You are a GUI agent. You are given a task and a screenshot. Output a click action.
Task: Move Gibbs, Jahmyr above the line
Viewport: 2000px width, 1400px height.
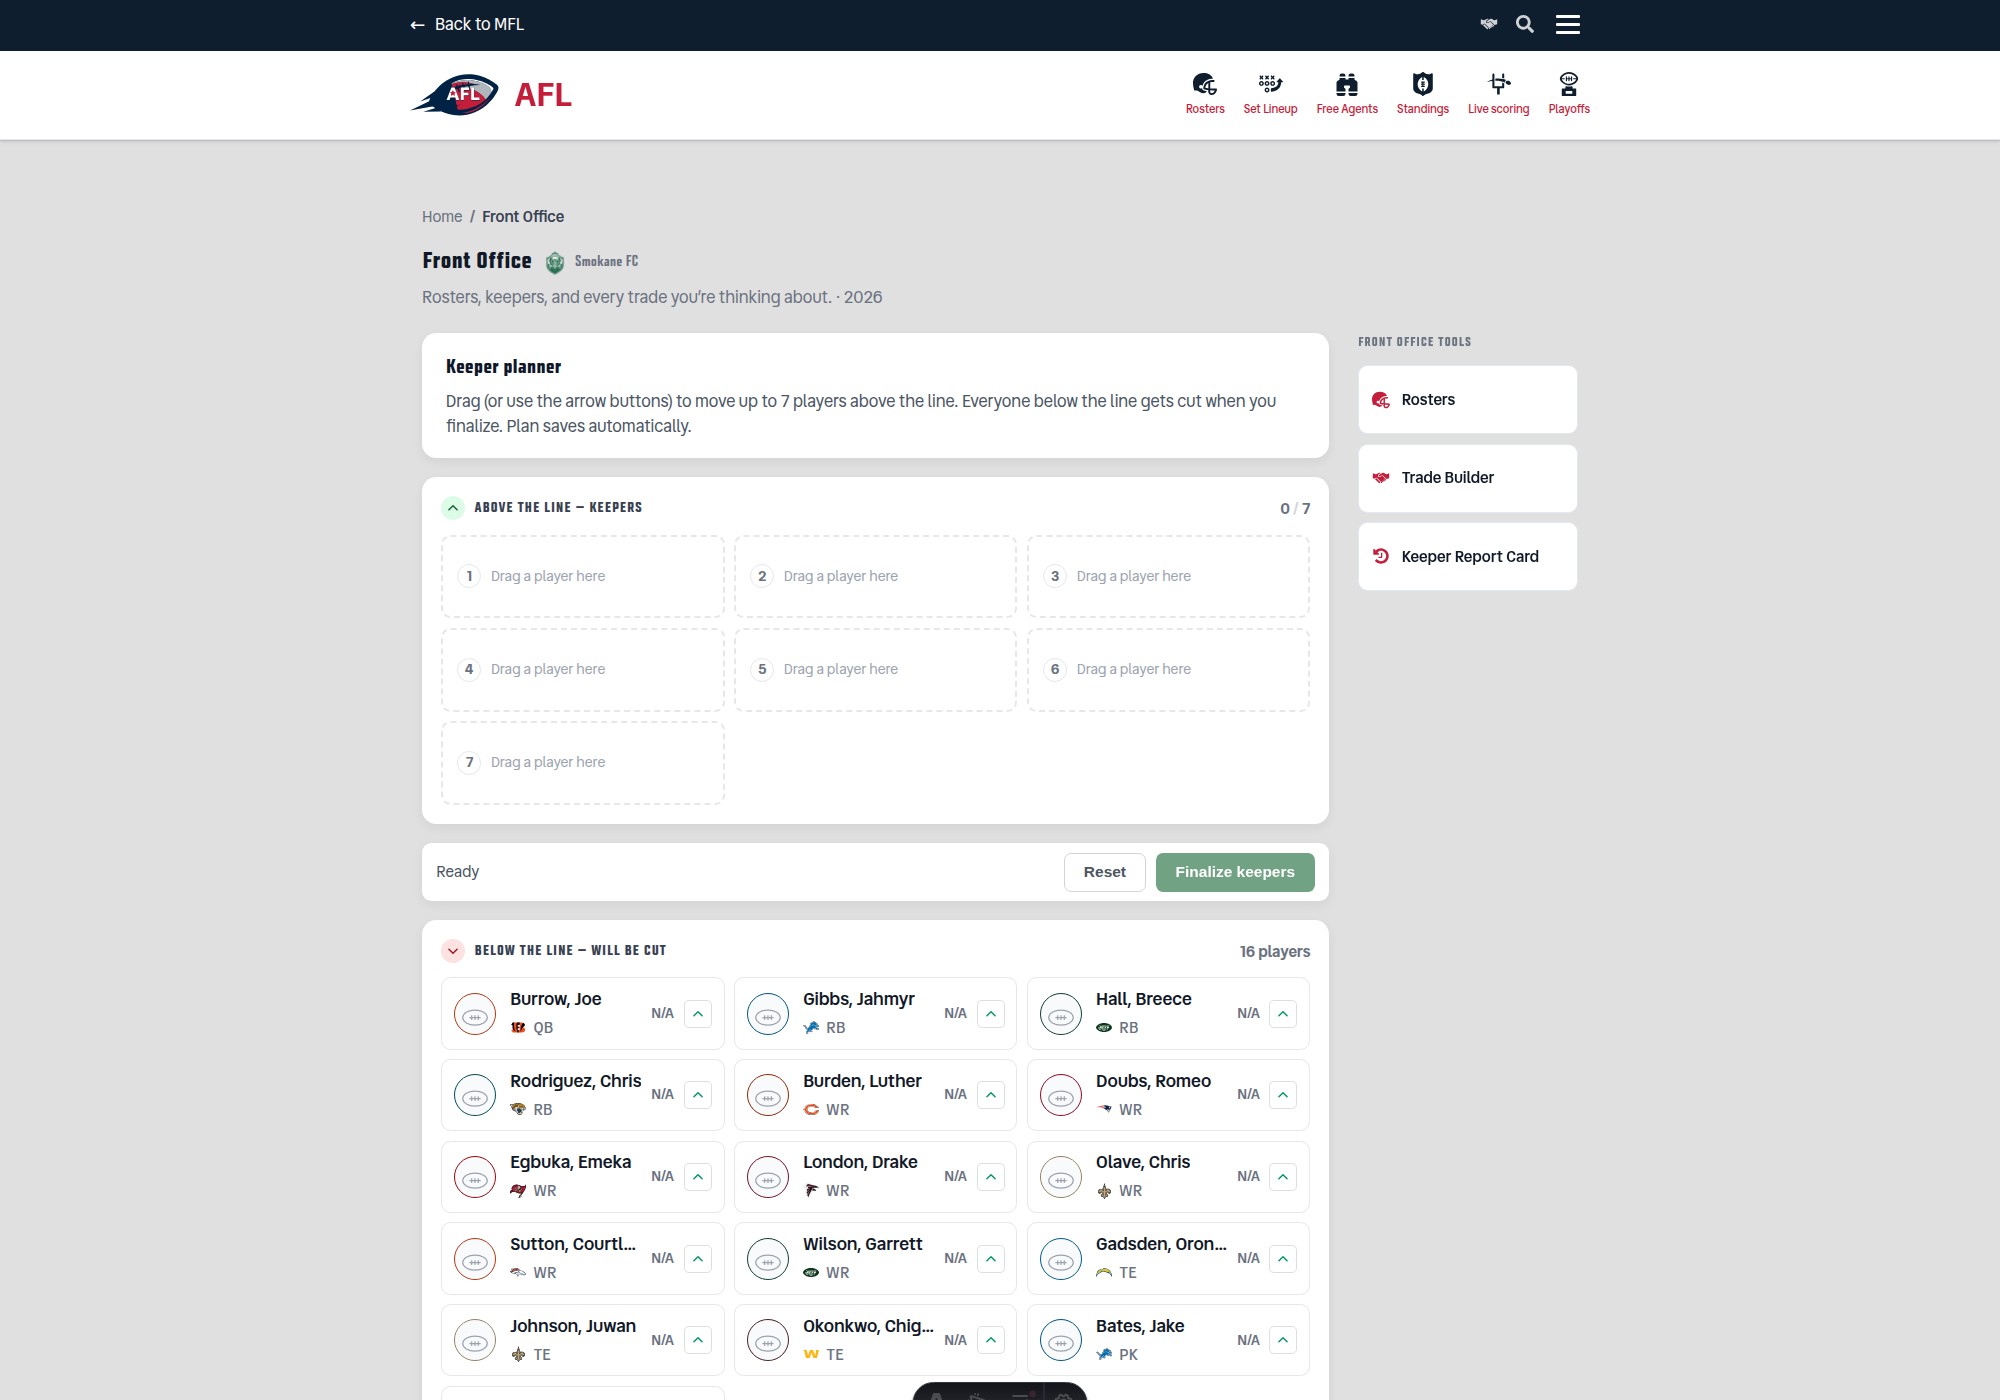[991, 1014]
